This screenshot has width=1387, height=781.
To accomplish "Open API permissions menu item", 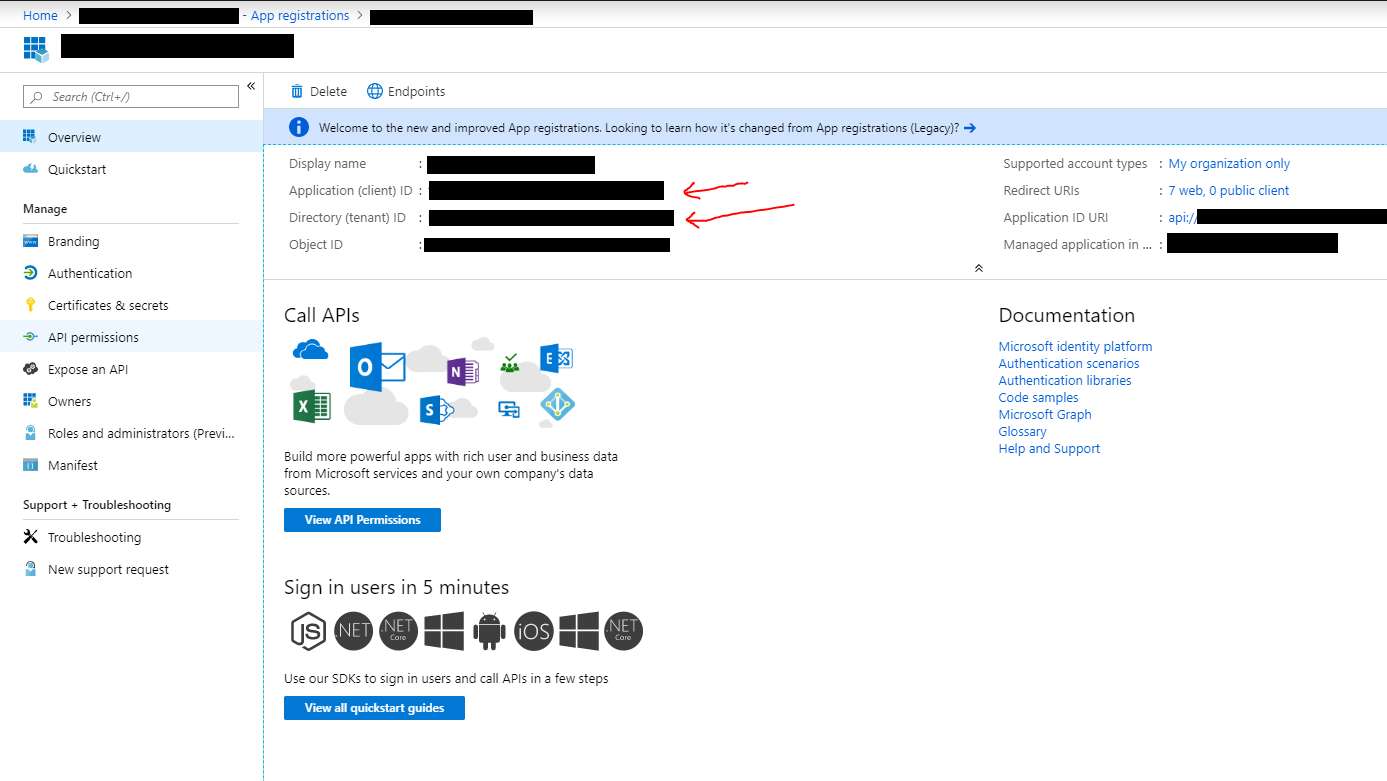I will pyautogui.click(x=93, y=337).
